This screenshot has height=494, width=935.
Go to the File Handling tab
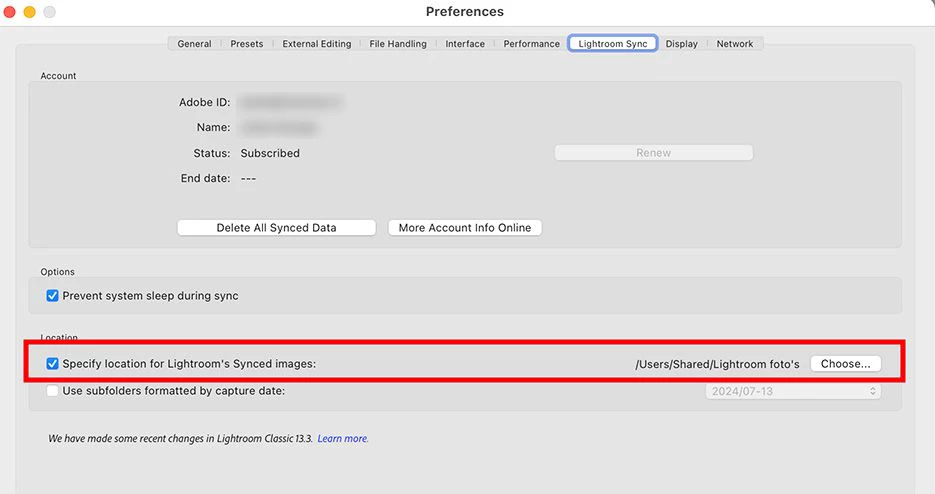[x=398, y=44]
